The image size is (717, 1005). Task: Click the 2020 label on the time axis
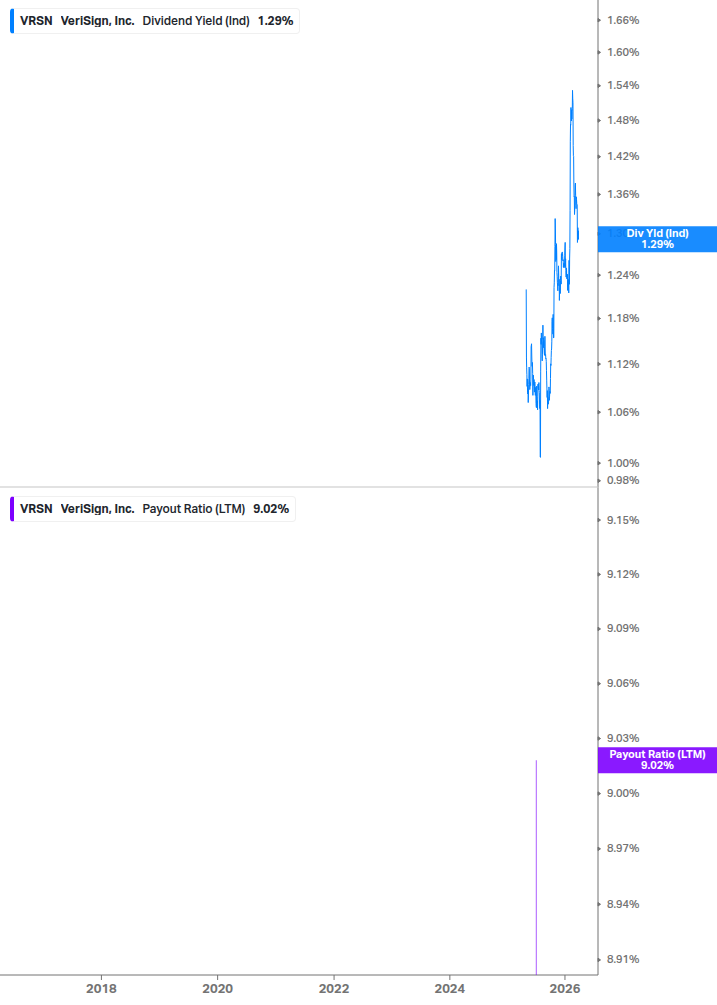(x=217, y=989)
